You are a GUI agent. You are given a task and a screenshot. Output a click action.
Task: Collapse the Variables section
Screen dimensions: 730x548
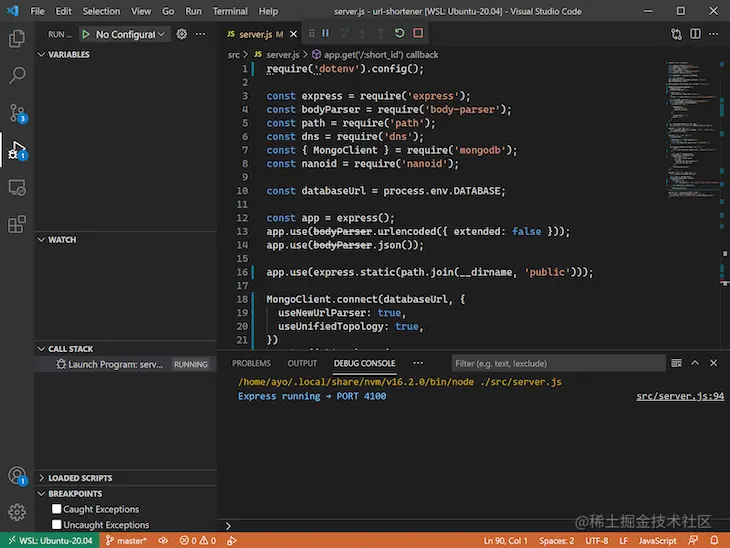[68, 55]
